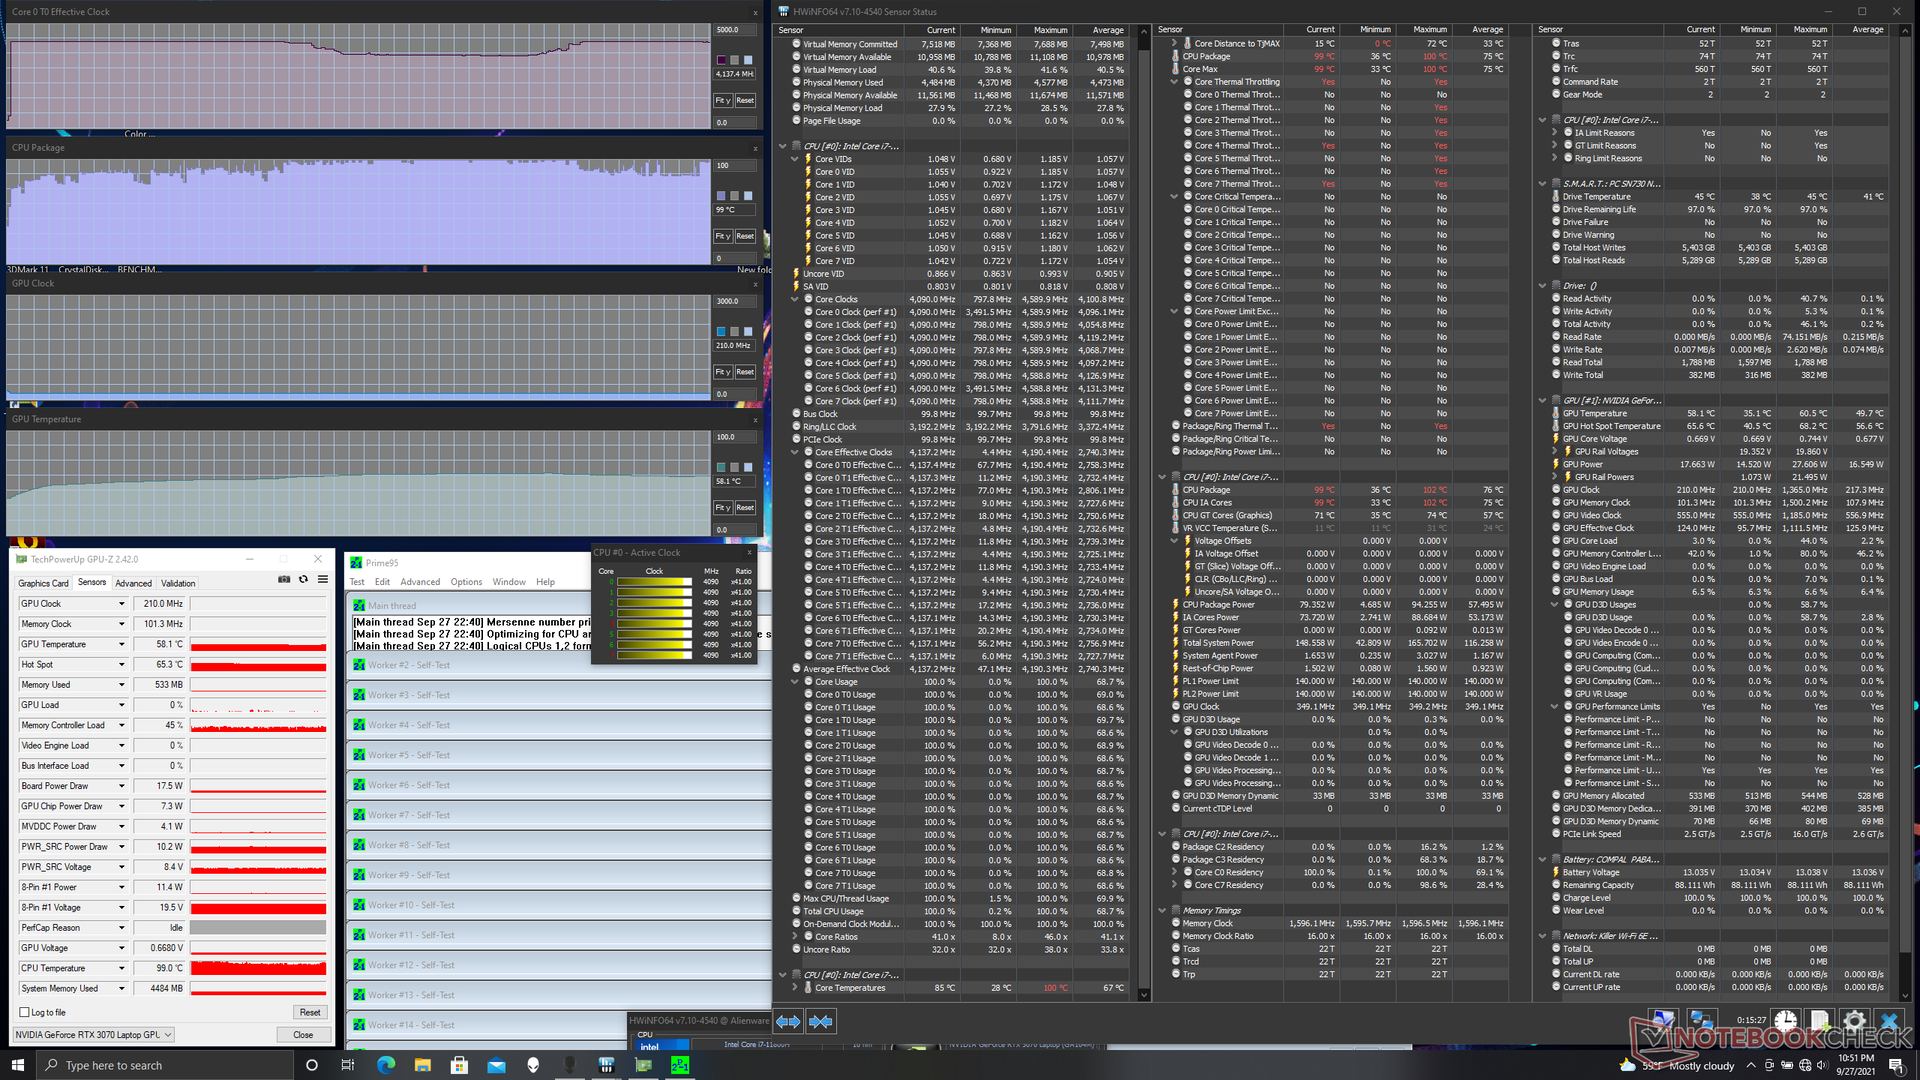Click Reset on CPU Package graph
This screenshot has height=1080, width=1920.
point(745,236)
